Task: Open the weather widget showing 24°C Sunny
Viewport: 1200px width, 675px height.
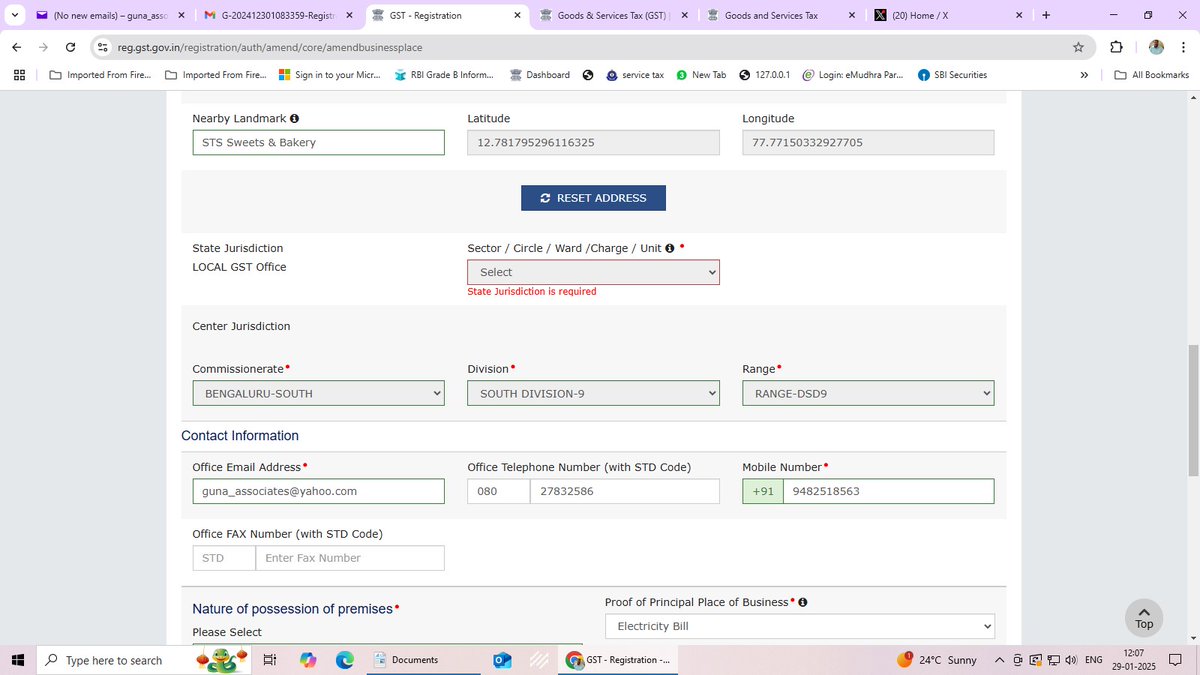Action: [x=937, y=660]
